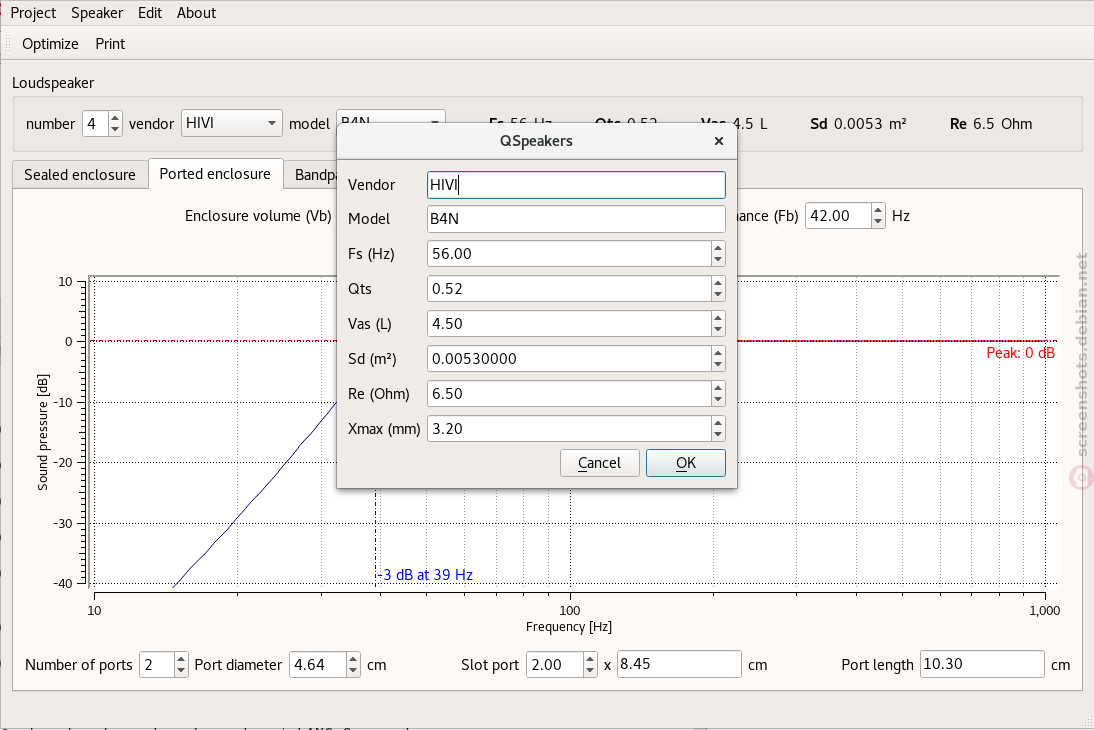Click the slot port width 8.45 field
Viewport: 1094px width, 730px height.
[x=679, y=664]
